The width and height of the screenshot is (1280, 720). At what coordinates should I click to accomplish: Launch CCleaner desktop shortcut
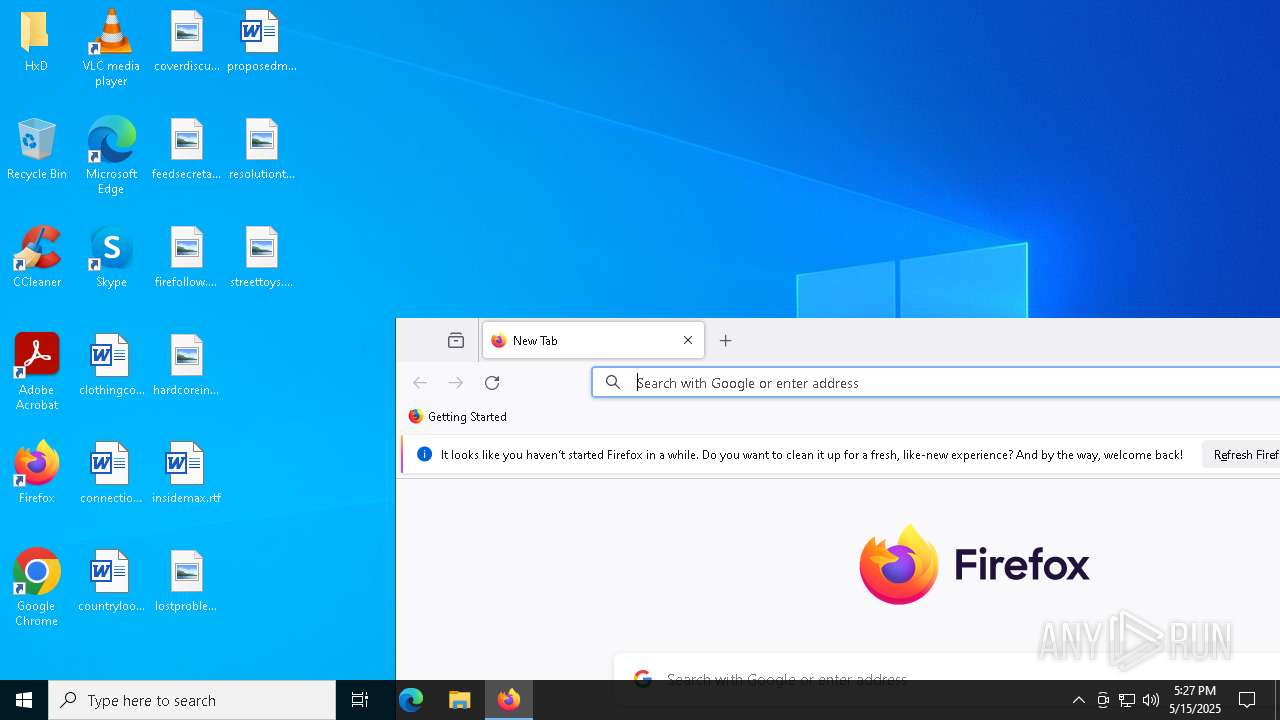coord(36,258)
